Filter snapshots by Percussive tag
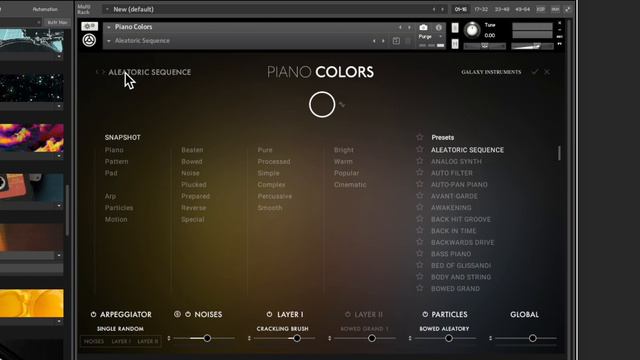Image resolution: width=640 pixels, height=360 pixels. pos(275,196)
